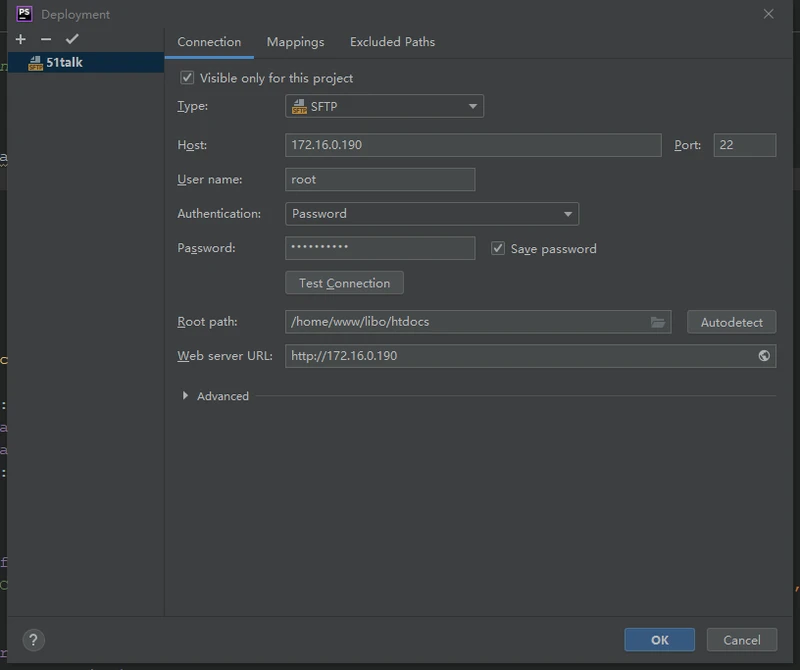This screenshot has height=670, width=800.
Task: Select the 51talk server entry
Action: point(86,62)
